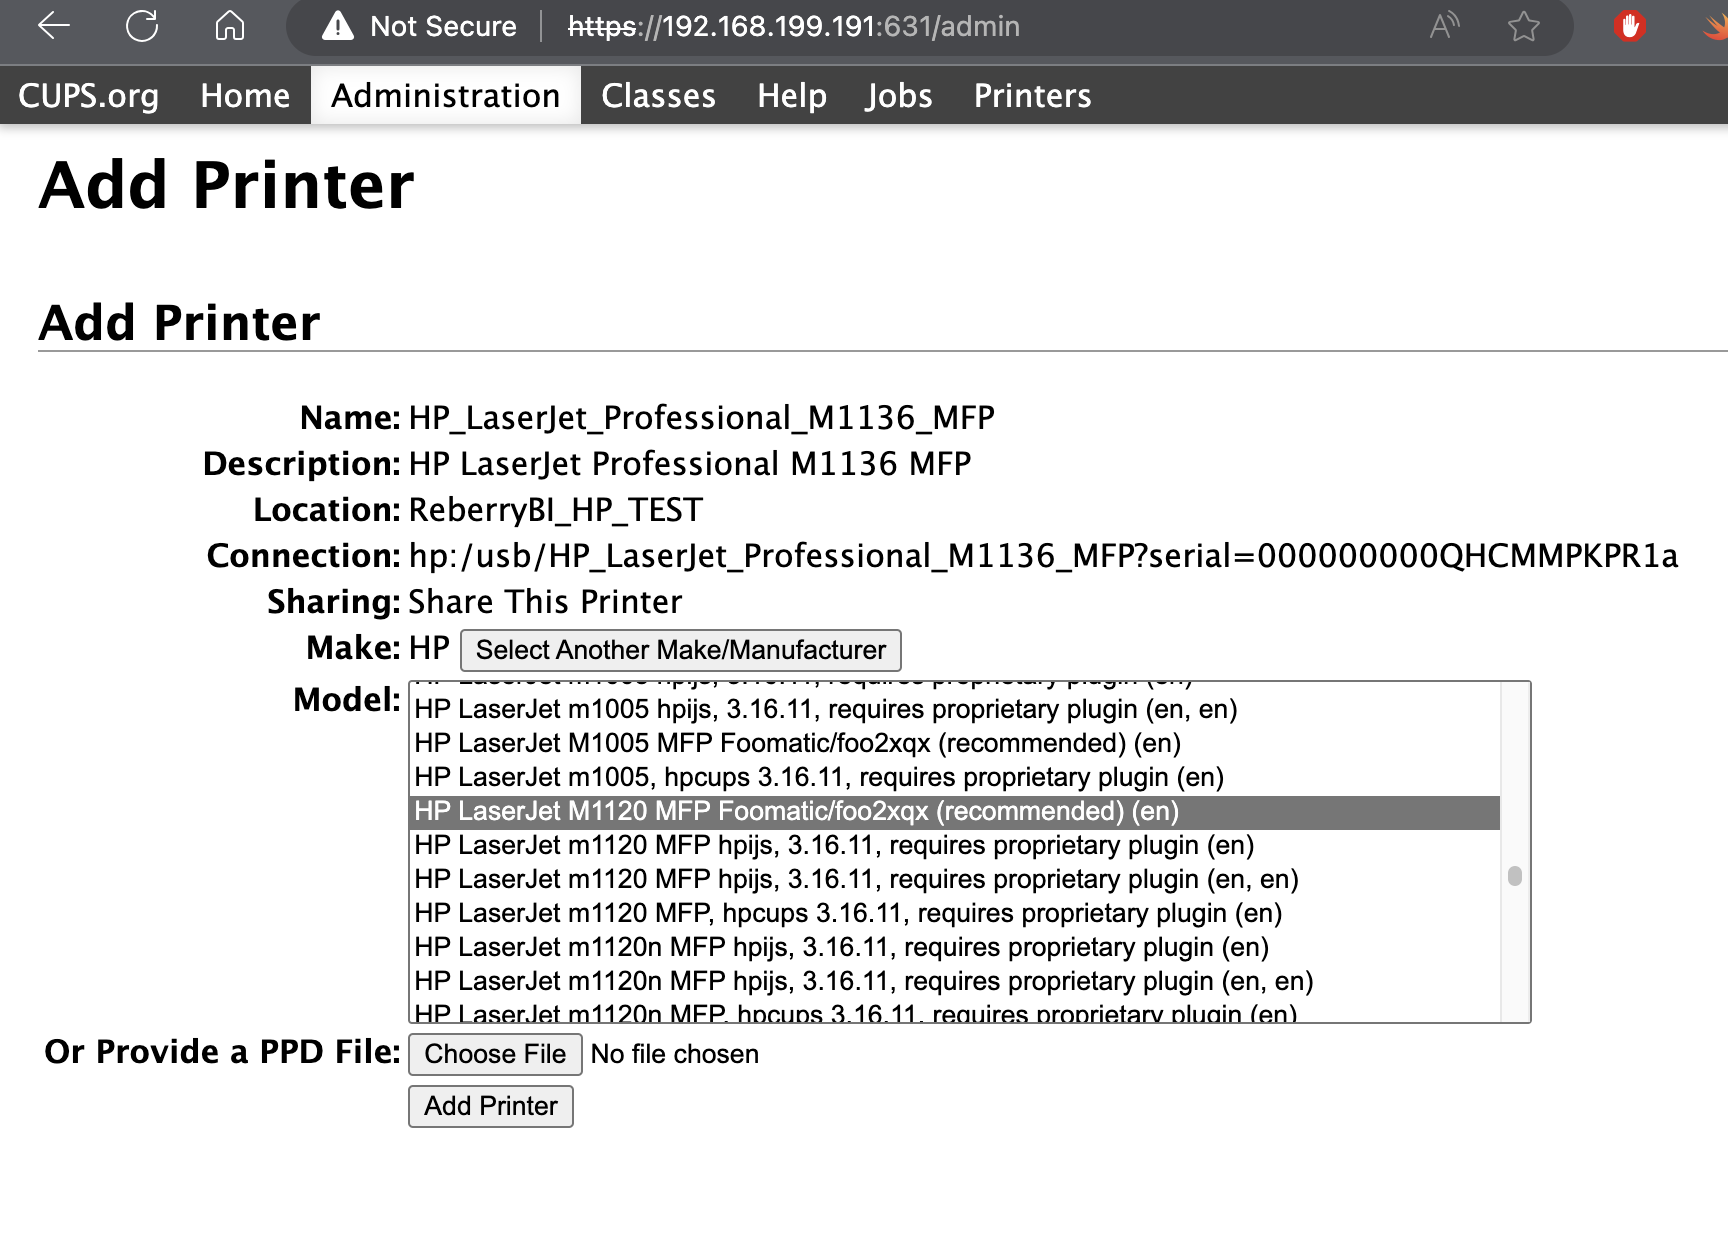Switch to the Classes tab
The image size is (1728, 1256).
tap(659, 96)
